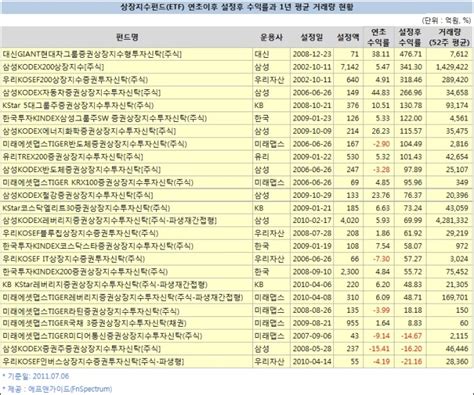This screenshot has width=474, height=395.
Task: Click the 설정일 column header
Action: pyautogui.click(x=312, y=37)
